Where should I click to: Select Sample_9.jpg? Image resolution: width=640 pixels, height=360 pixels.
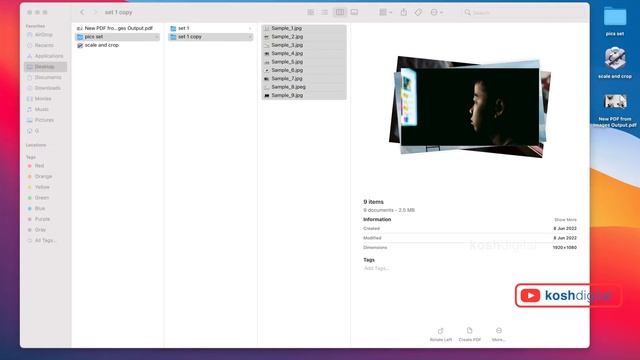pyautogui.click(x=304, y=95)
